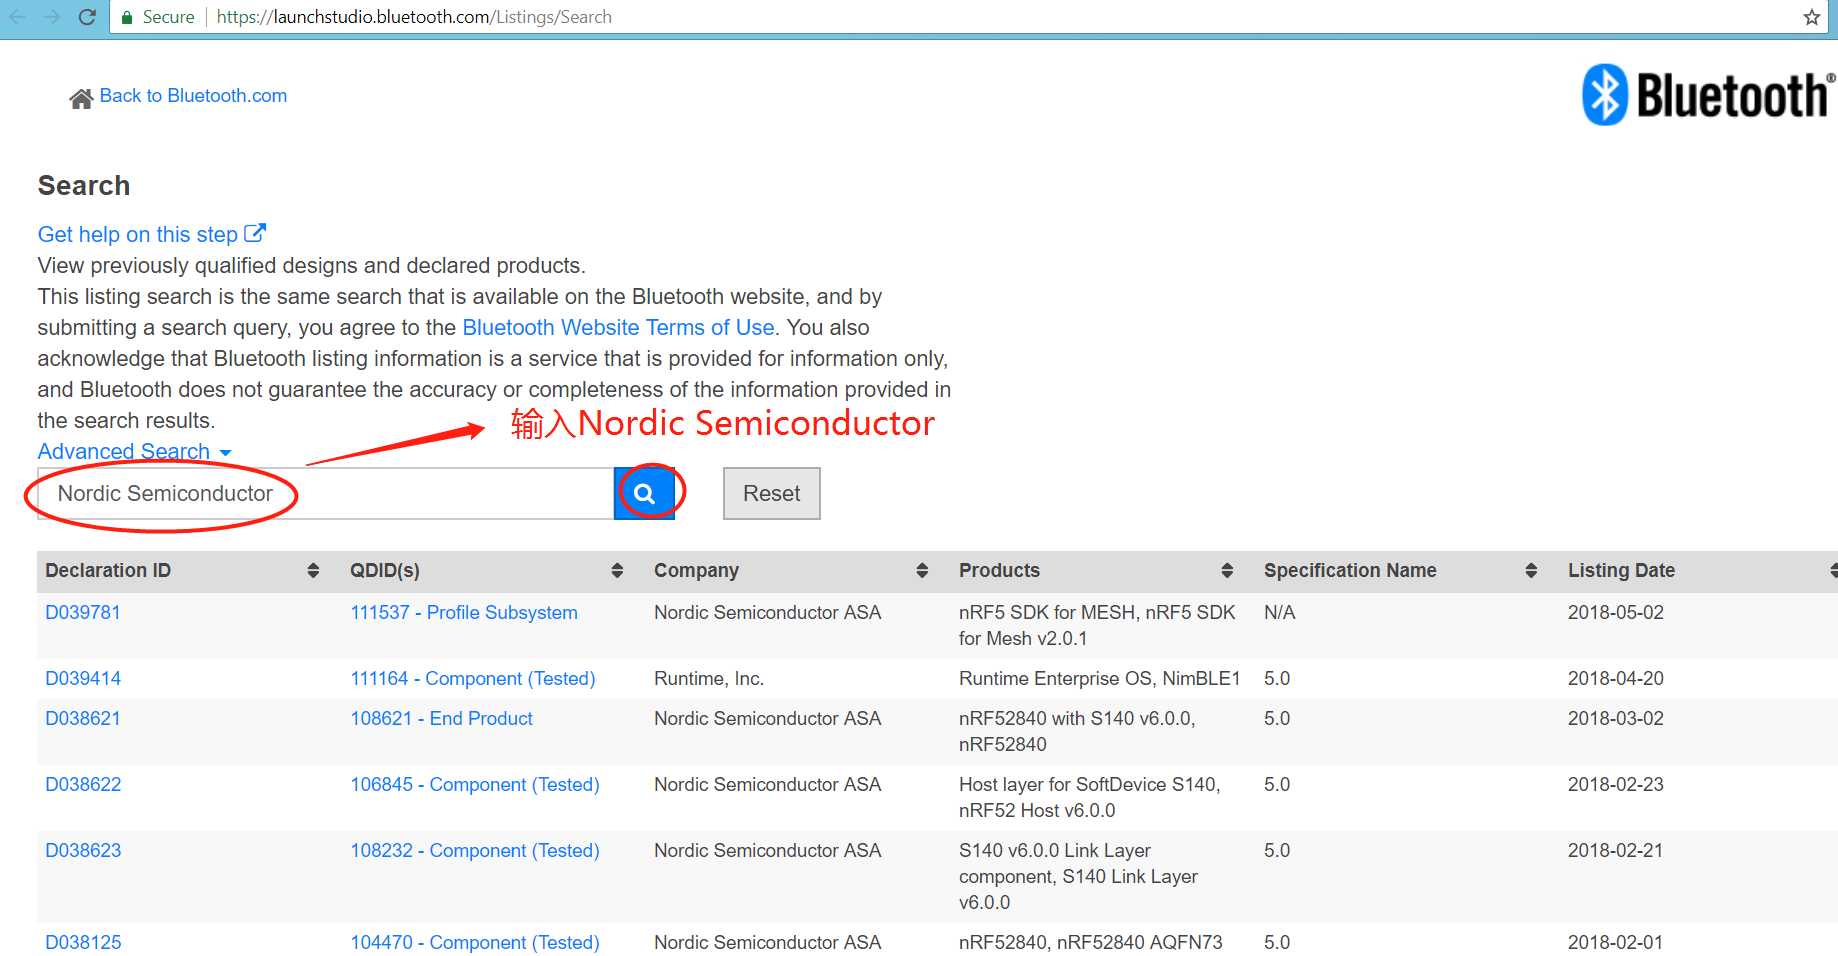Click the Bluetooth logo
Image resolution: width=1838 pixels, height=956 pixels.
point(1708,95)
